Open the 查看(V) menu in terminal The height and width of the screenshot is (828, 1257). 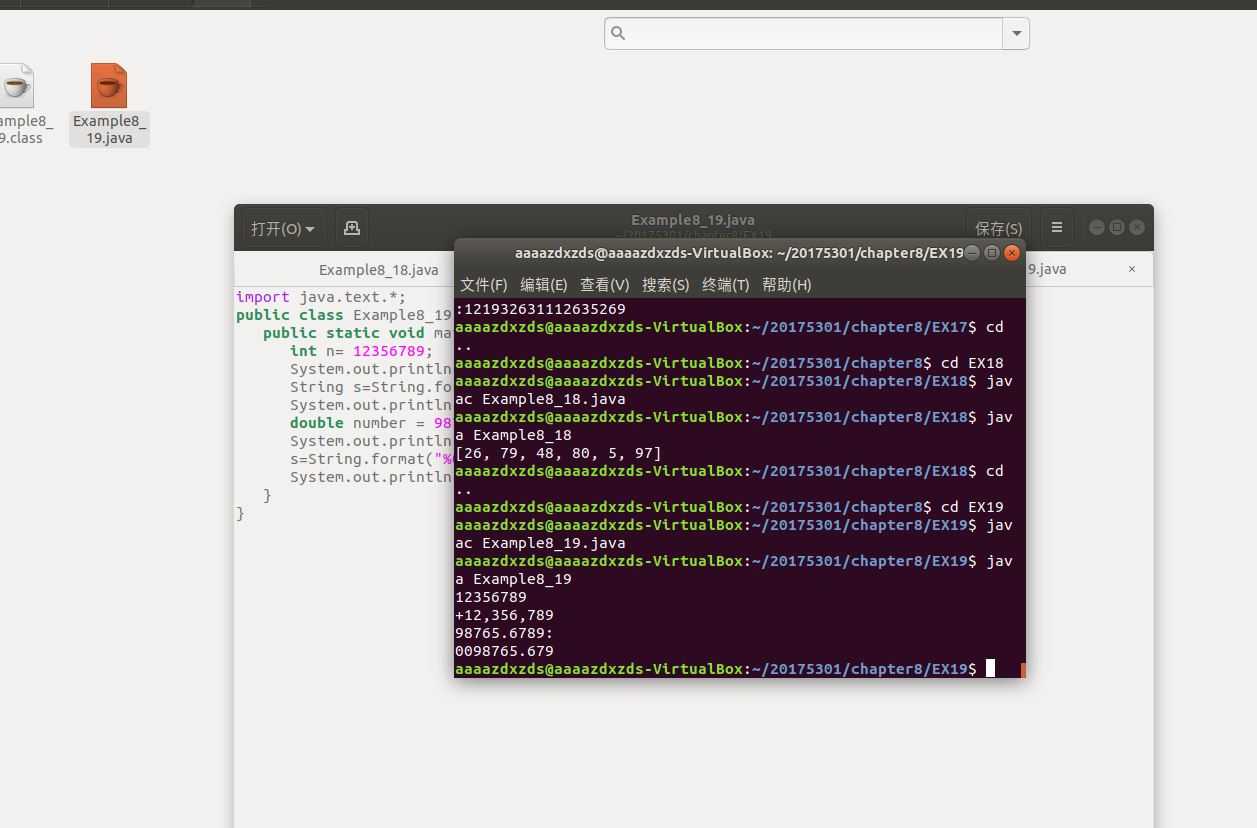605,285
